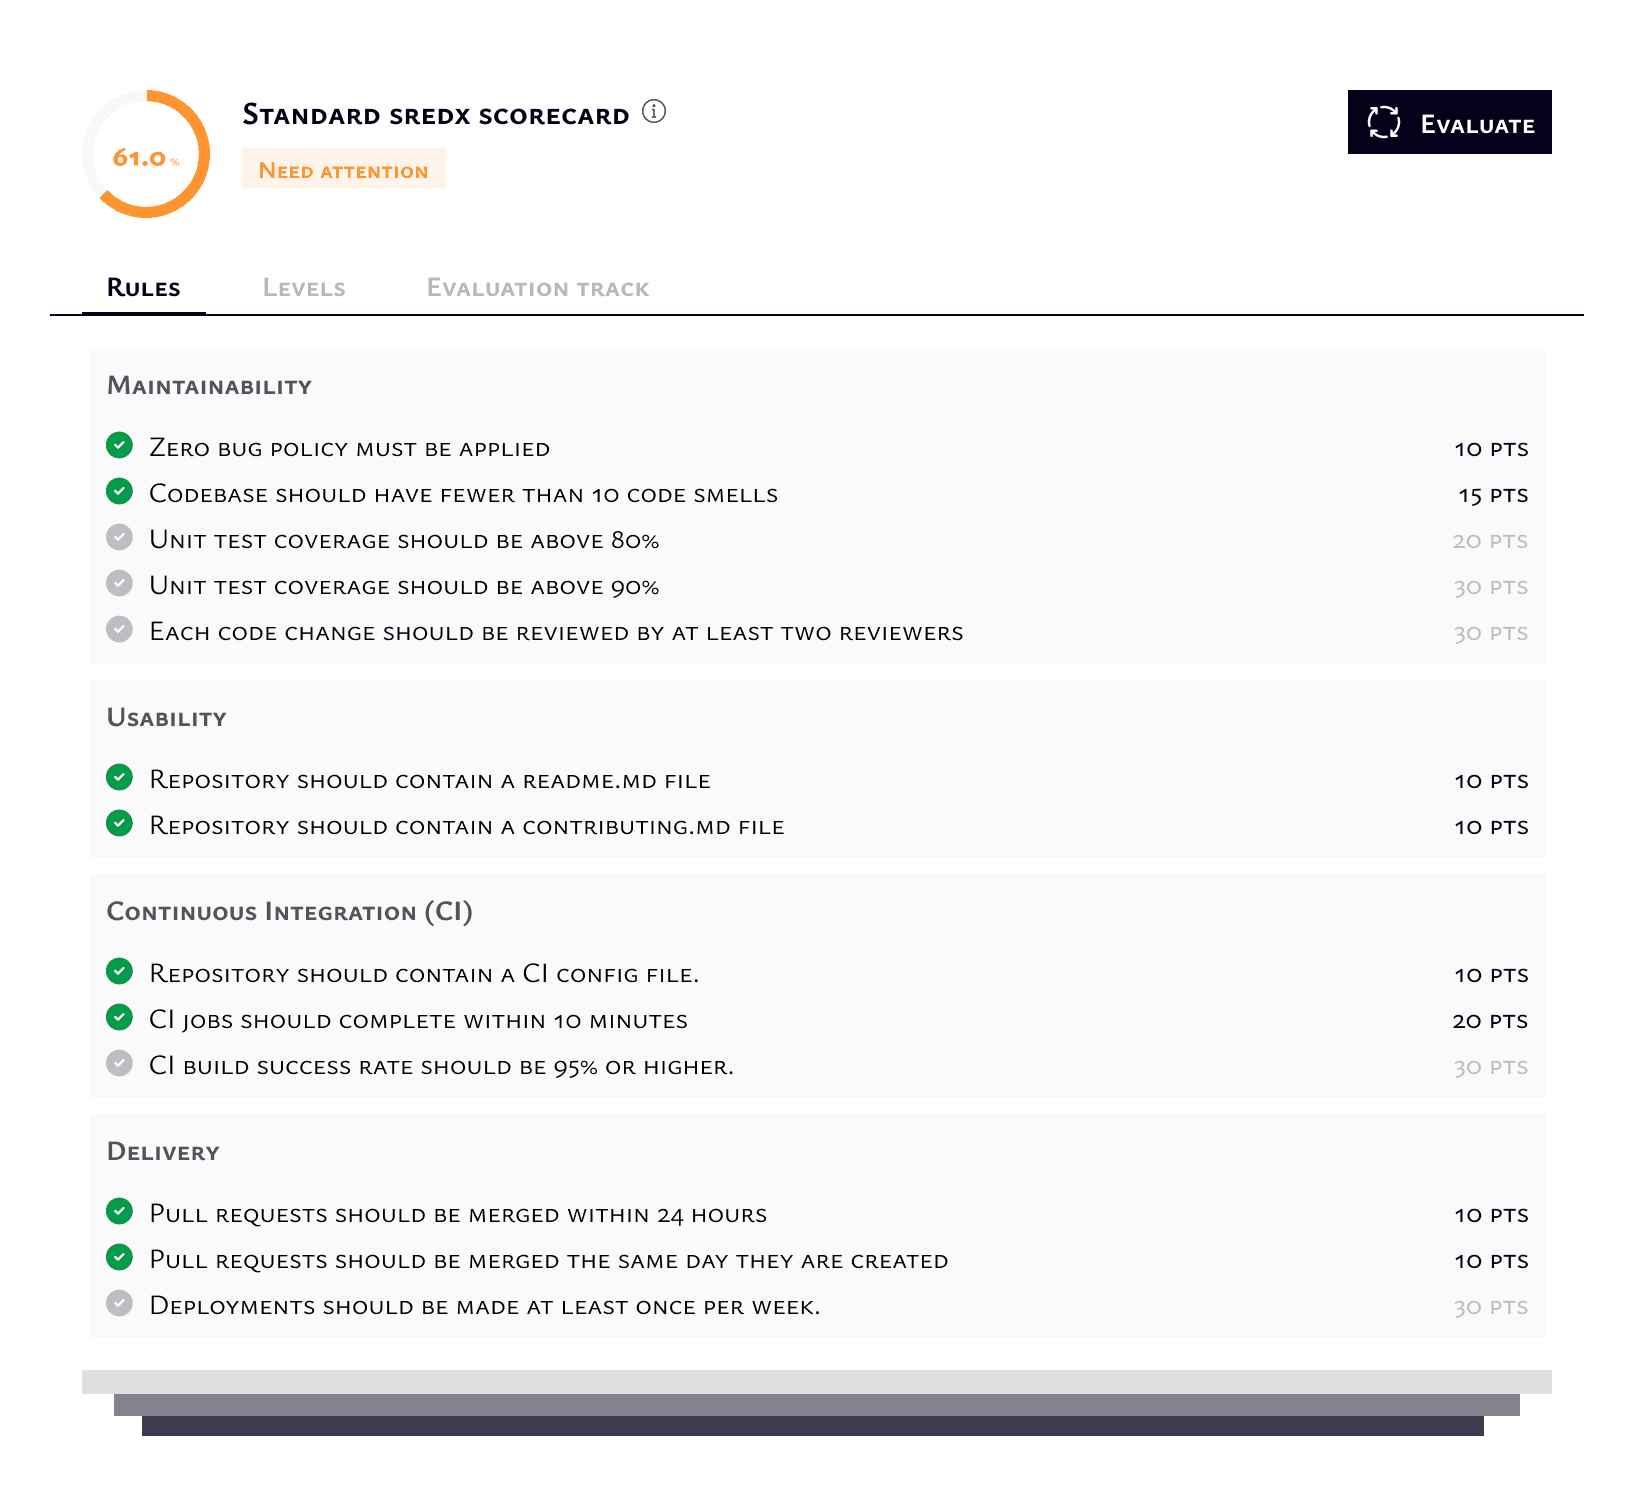Click gray check for coverage above 80%
The width and height of the screenshot is (1634, 1494).
[x=120, y=537]
